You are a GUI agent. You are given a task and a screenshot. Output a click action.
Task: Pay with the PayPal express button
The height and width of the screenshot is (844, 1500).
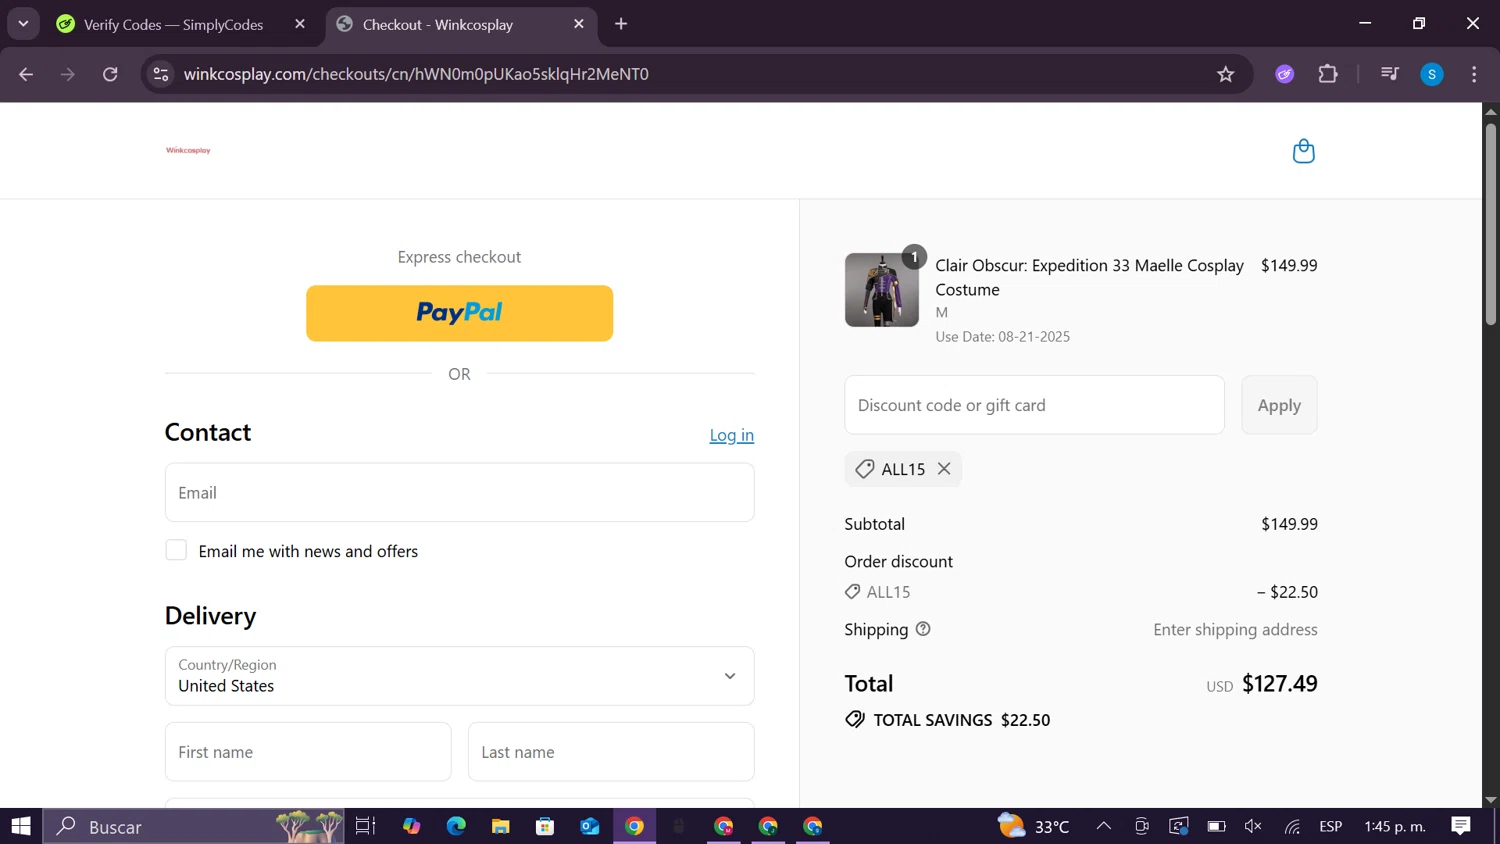[459, 313]
